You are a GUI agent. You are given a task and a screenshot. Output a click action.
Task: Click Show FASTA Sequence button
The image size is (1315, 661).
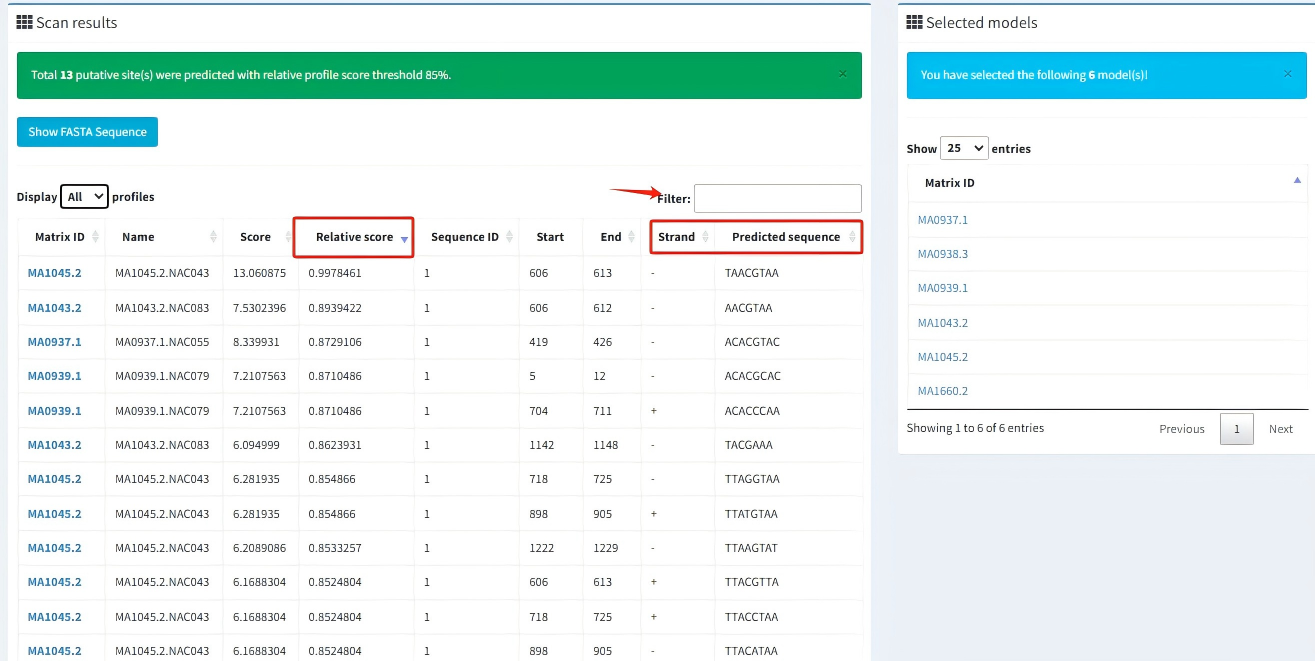tap(87, 132)
